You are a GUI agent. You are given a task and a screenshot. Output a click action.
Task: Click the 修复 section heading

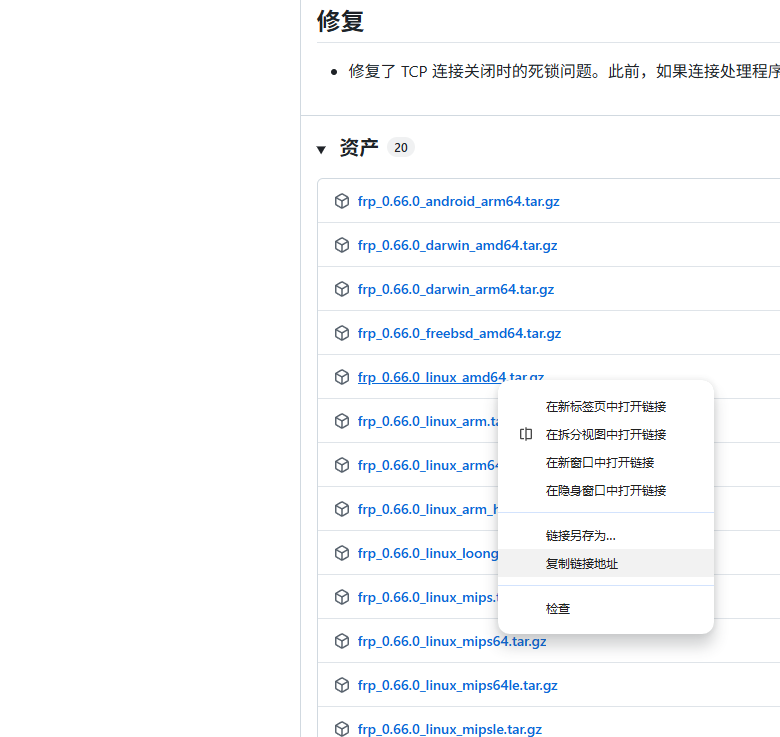point(340,21)
